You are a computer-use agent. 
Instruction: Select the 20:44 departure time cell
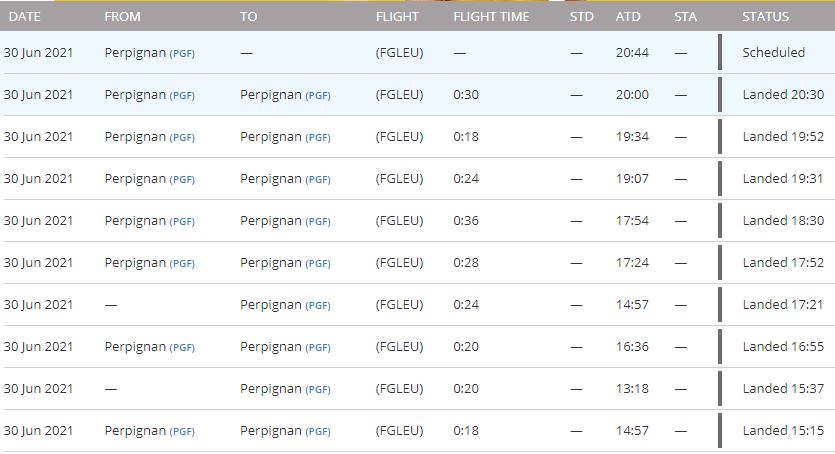pos(632,53)
